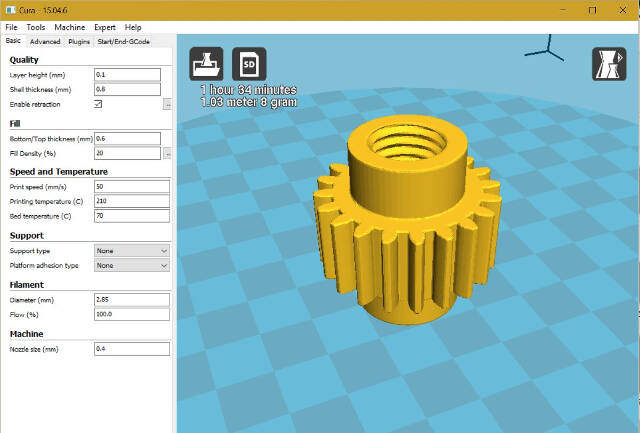Switch to the Advanced tab

(x=45, y=42)
